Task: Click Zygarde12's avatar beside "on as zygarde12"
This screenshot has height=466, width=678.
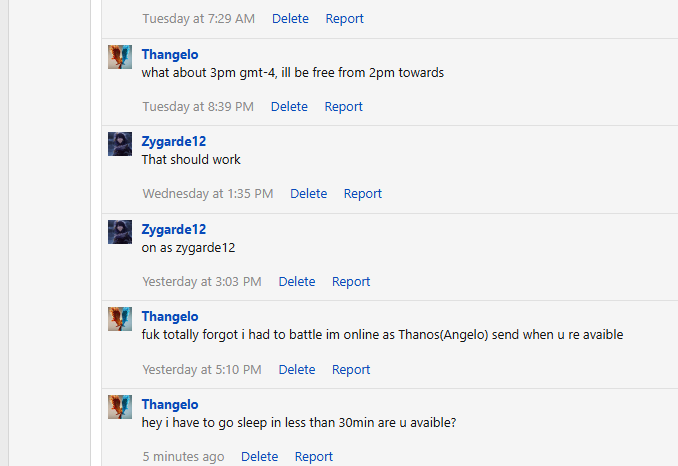Action: tap(120, 232)
